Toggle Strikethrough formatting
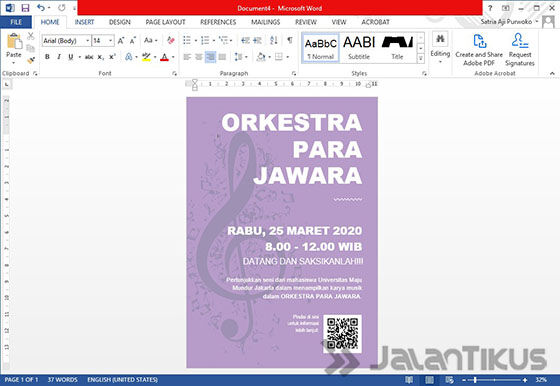Viewport: 560px width, 386px height. coord(89,57)
